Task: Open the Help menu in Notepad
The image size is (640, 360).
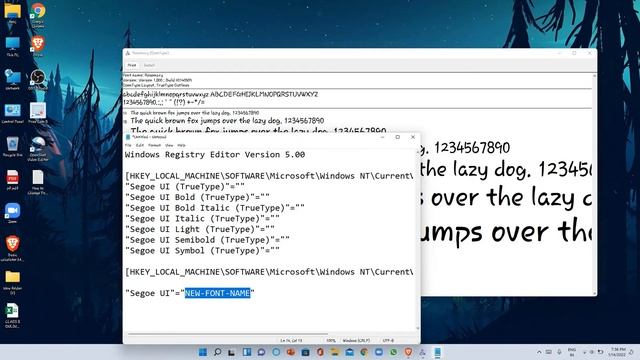Action: pos(181,145)
